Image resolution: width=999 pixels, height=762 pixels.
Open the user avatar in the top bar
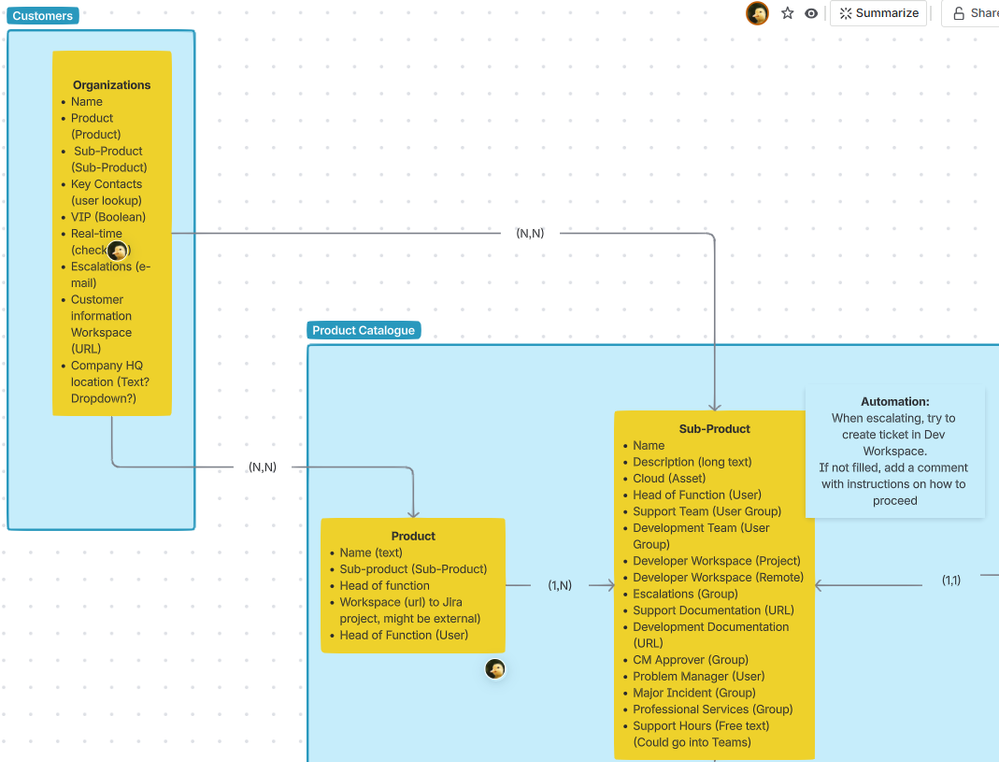(758, 13)
